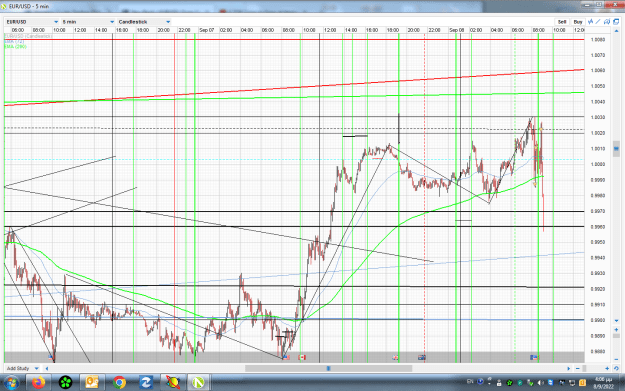Image resolution: width=625 pixels, height=391 pixels.
Task: Click the Sep 07 date label on time axis
Action: tap(206, 30)
